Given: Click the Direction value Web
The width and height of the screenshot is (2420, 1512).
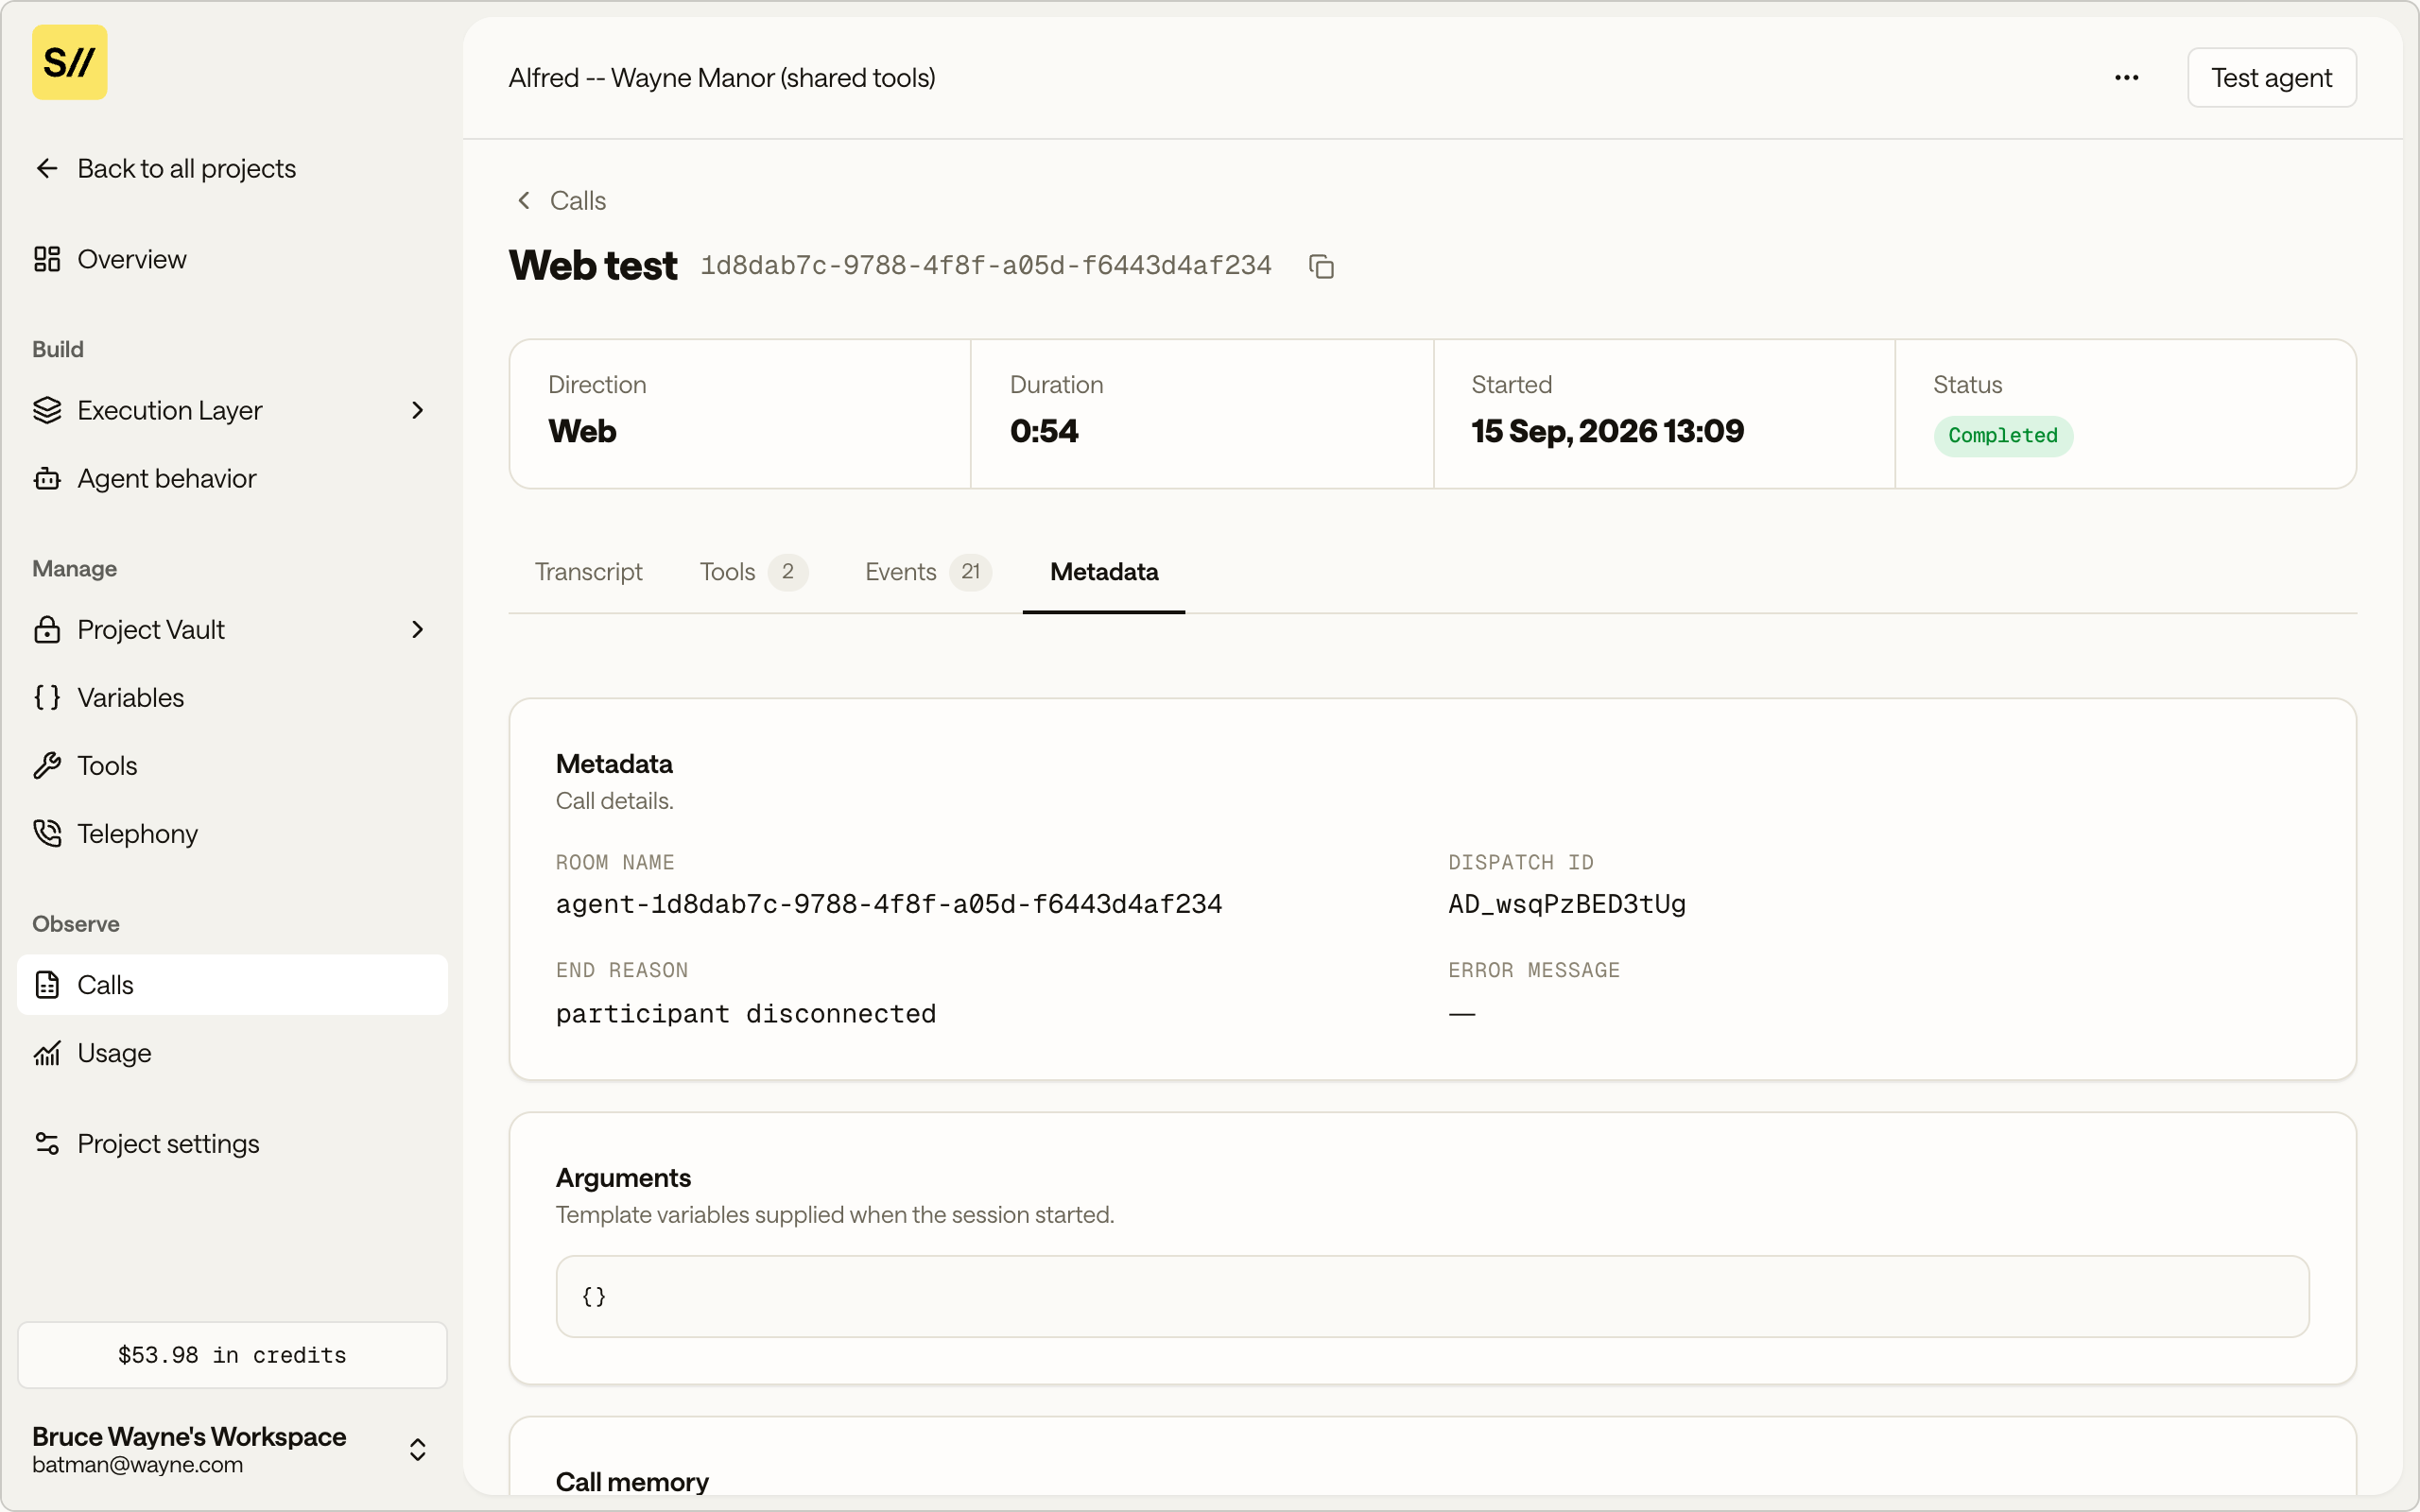Looking at the screenshot, I should 582,431.
